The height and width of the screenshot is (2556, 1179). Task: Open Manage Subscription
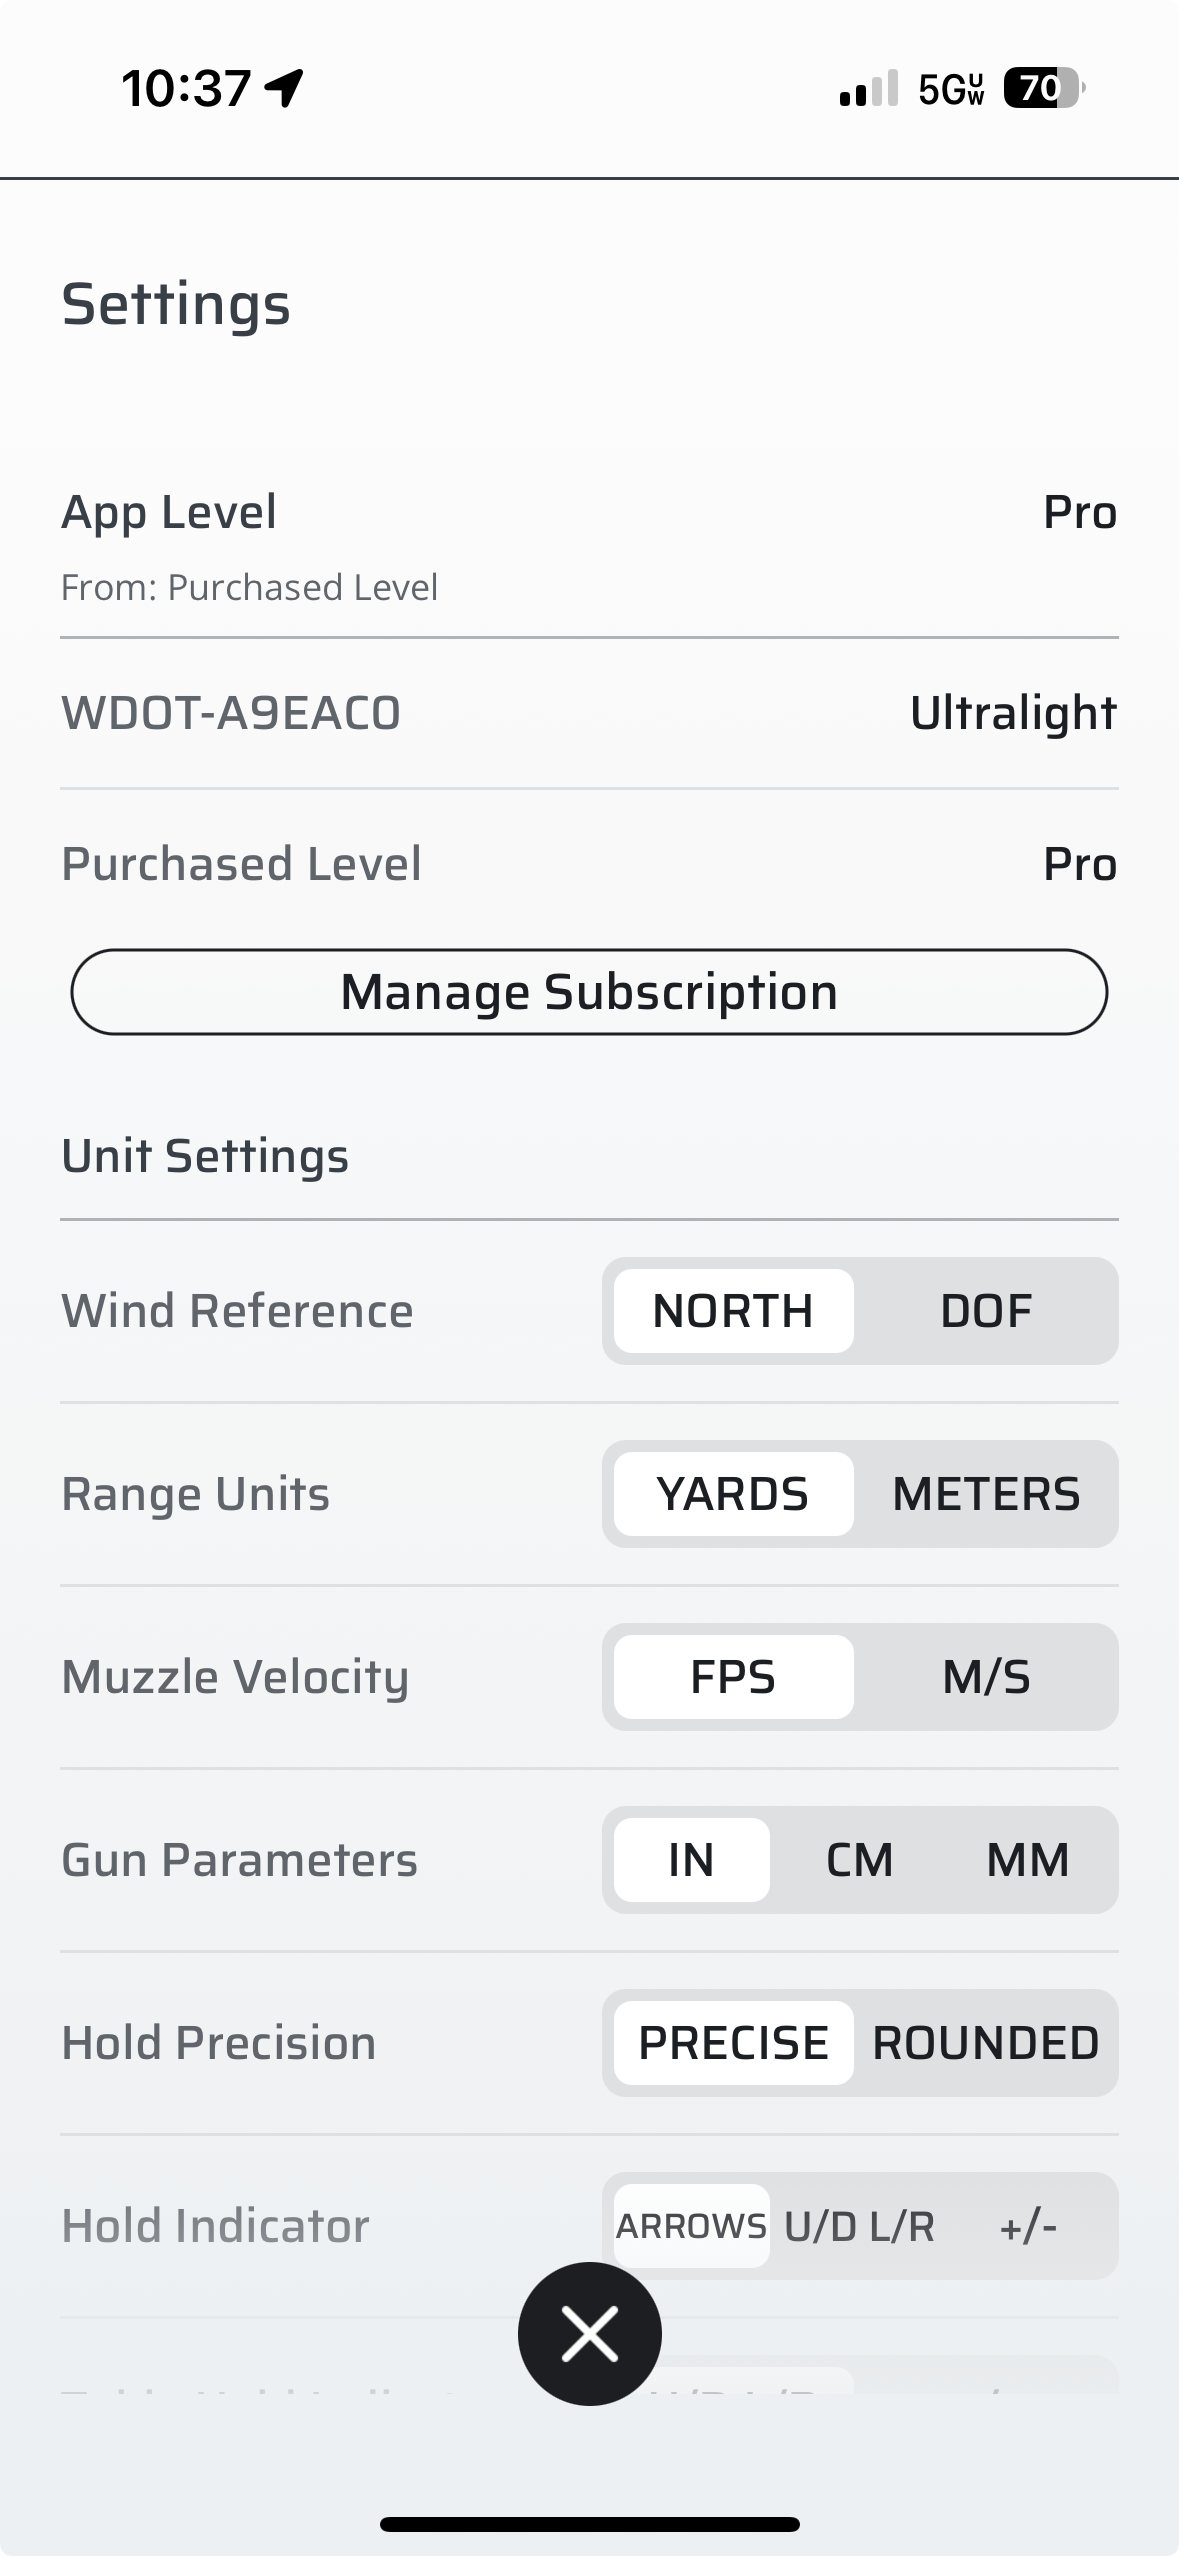(589, 992)
